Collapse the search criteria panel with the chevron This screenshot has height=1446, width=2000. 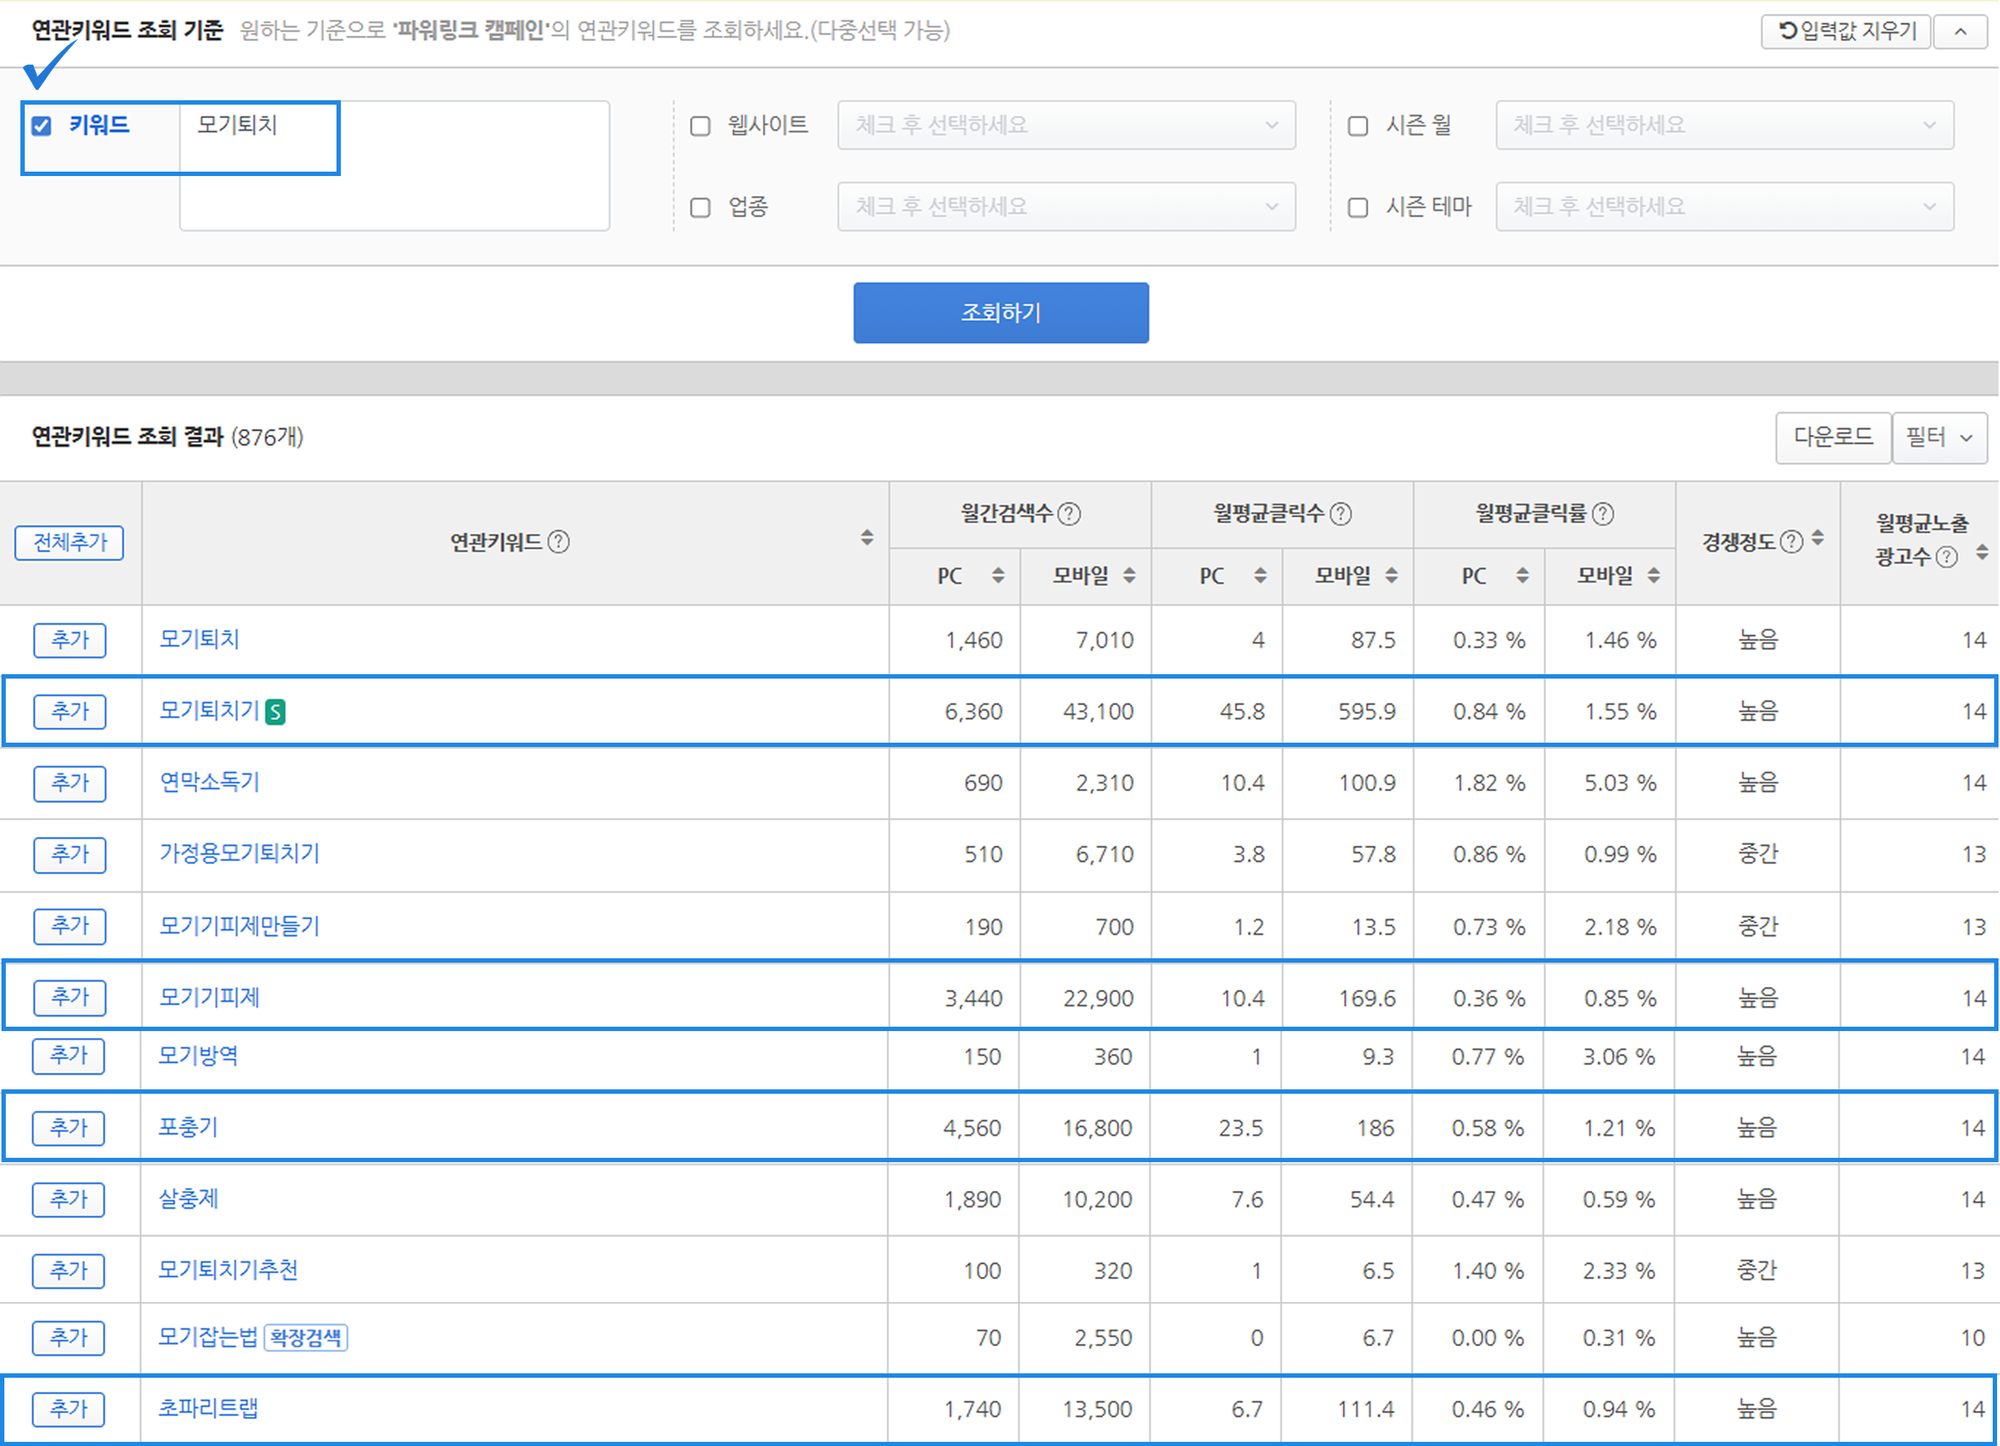(x=1961, y=31)
